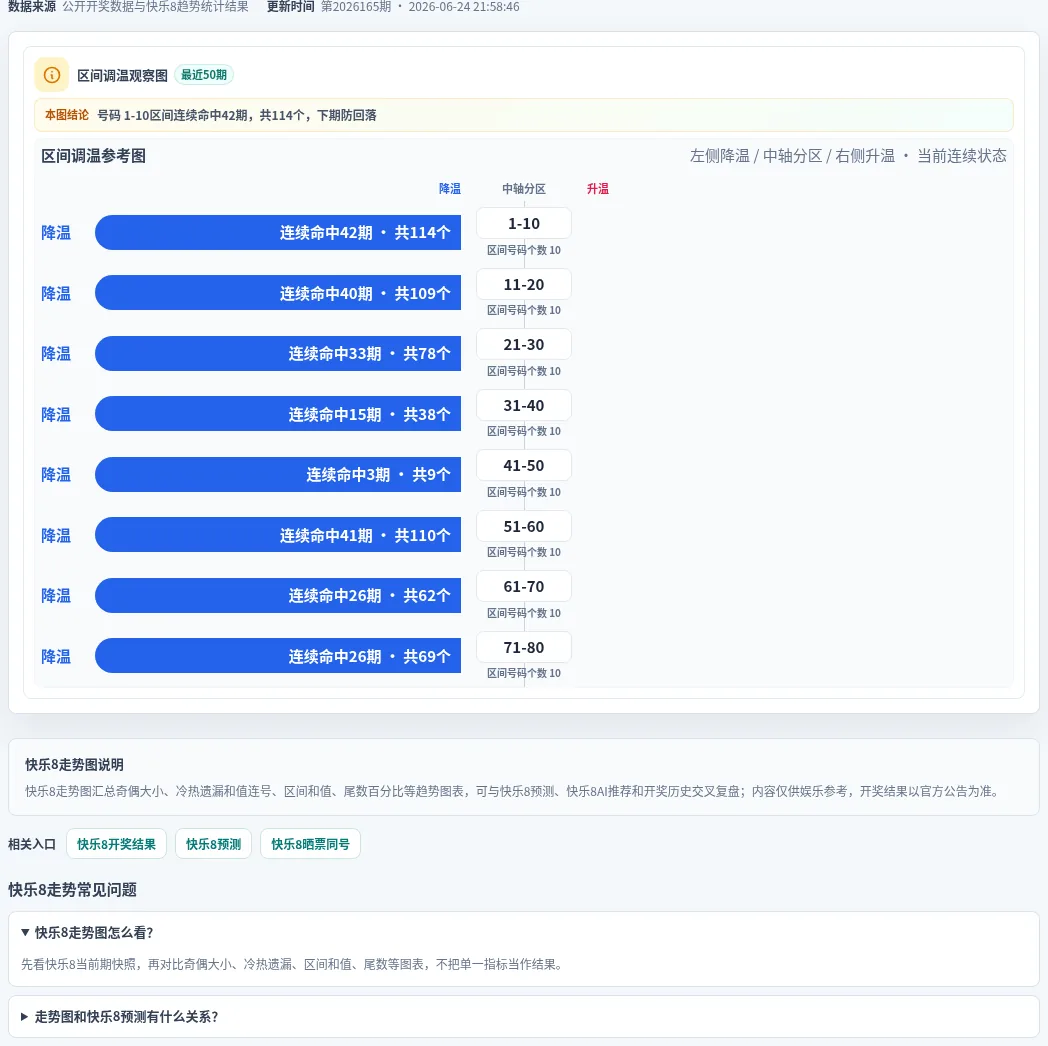Screen dimensions: 1048x1046
Task: Click the bar 连续命中41期 · 共110个
Action: pyautogui.click(x=278, y=535)
